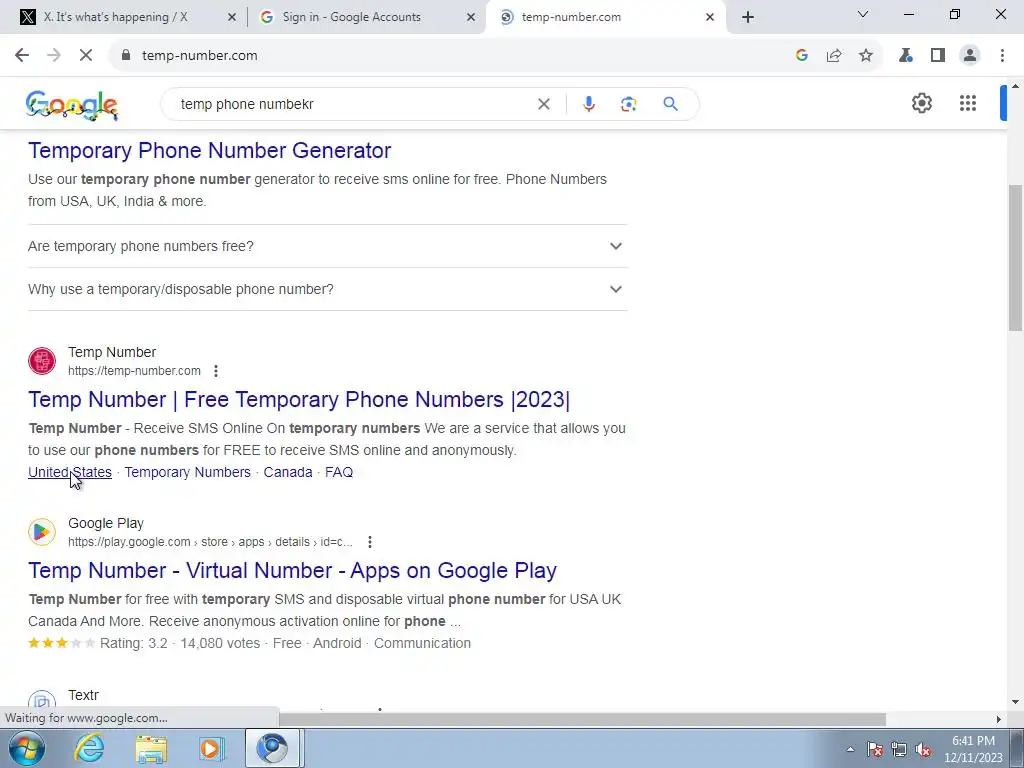Open Temp Number Virtual Number Google Play link
Image resolution: width=1024 pixels, height=768 pixels.
293,571
